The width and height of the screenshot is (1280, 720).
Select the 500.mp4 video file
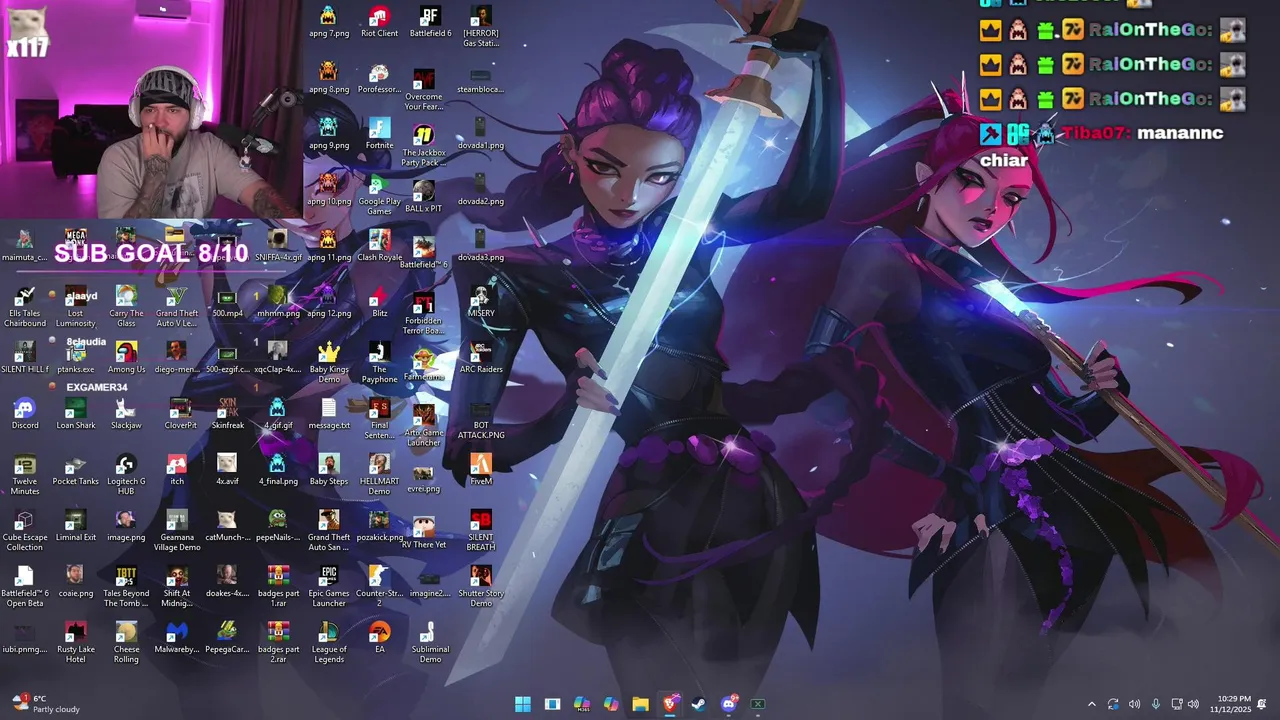(227, 302)
